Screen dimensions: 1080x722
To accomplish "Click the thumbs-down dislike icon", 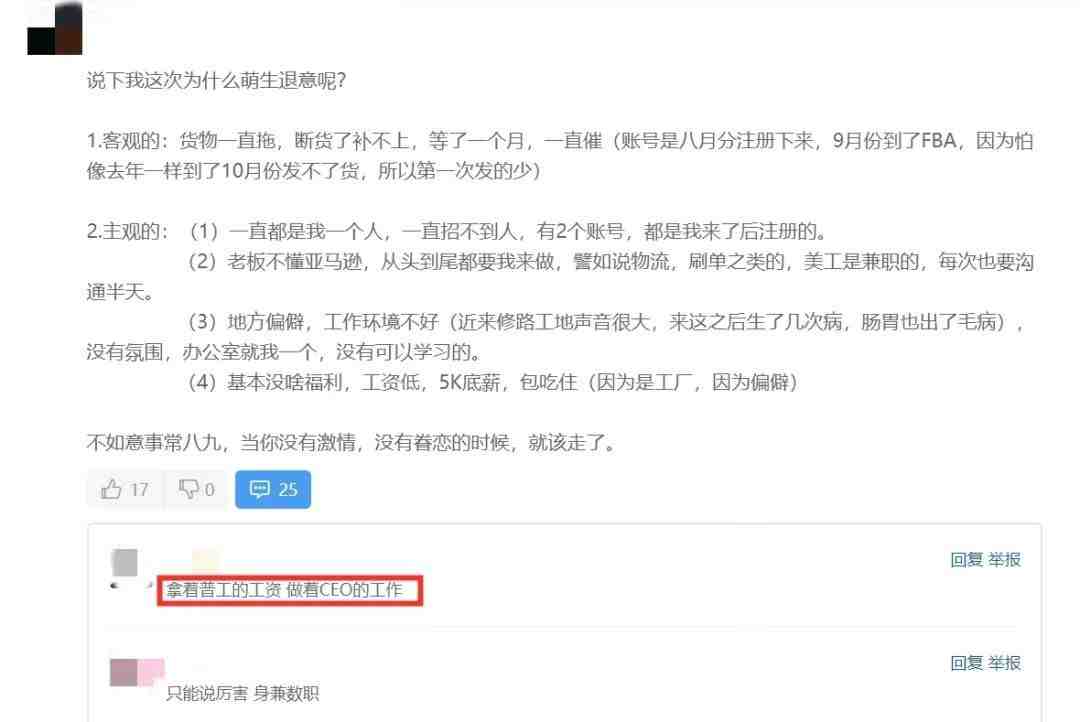I will [188, 489].
